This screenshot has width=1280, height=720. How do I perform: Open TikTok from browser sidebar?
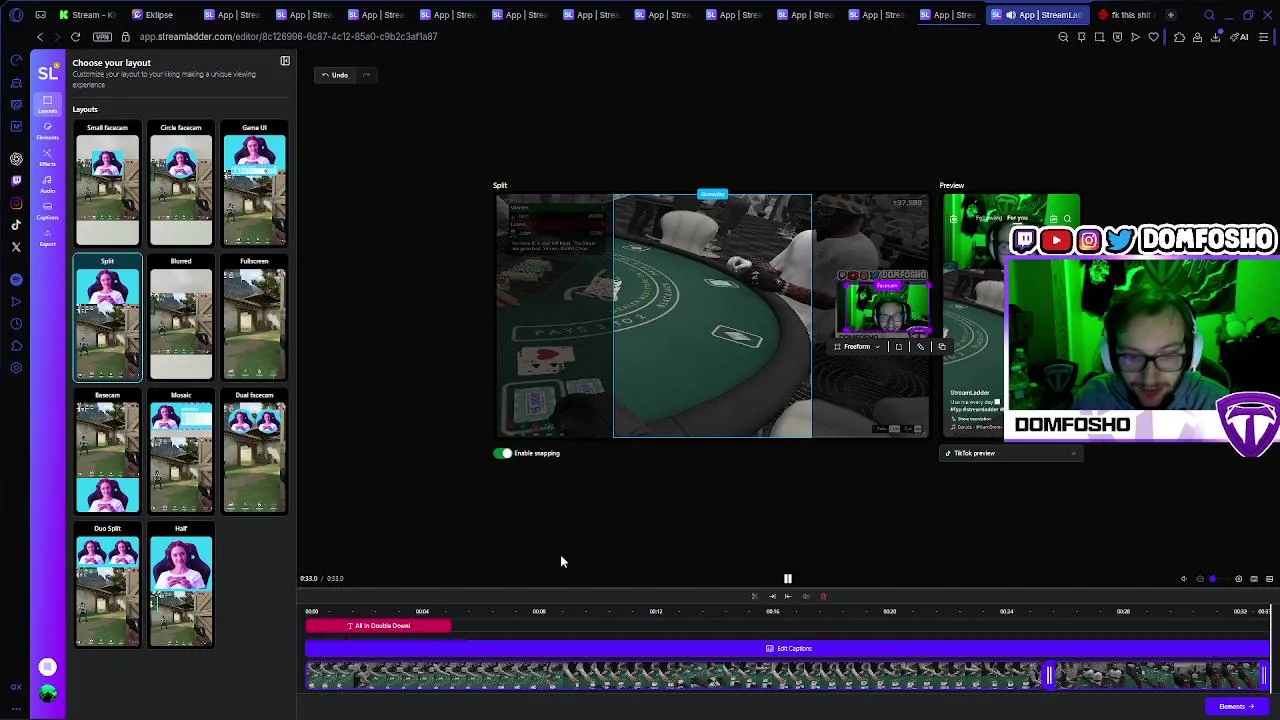[16, 225]
